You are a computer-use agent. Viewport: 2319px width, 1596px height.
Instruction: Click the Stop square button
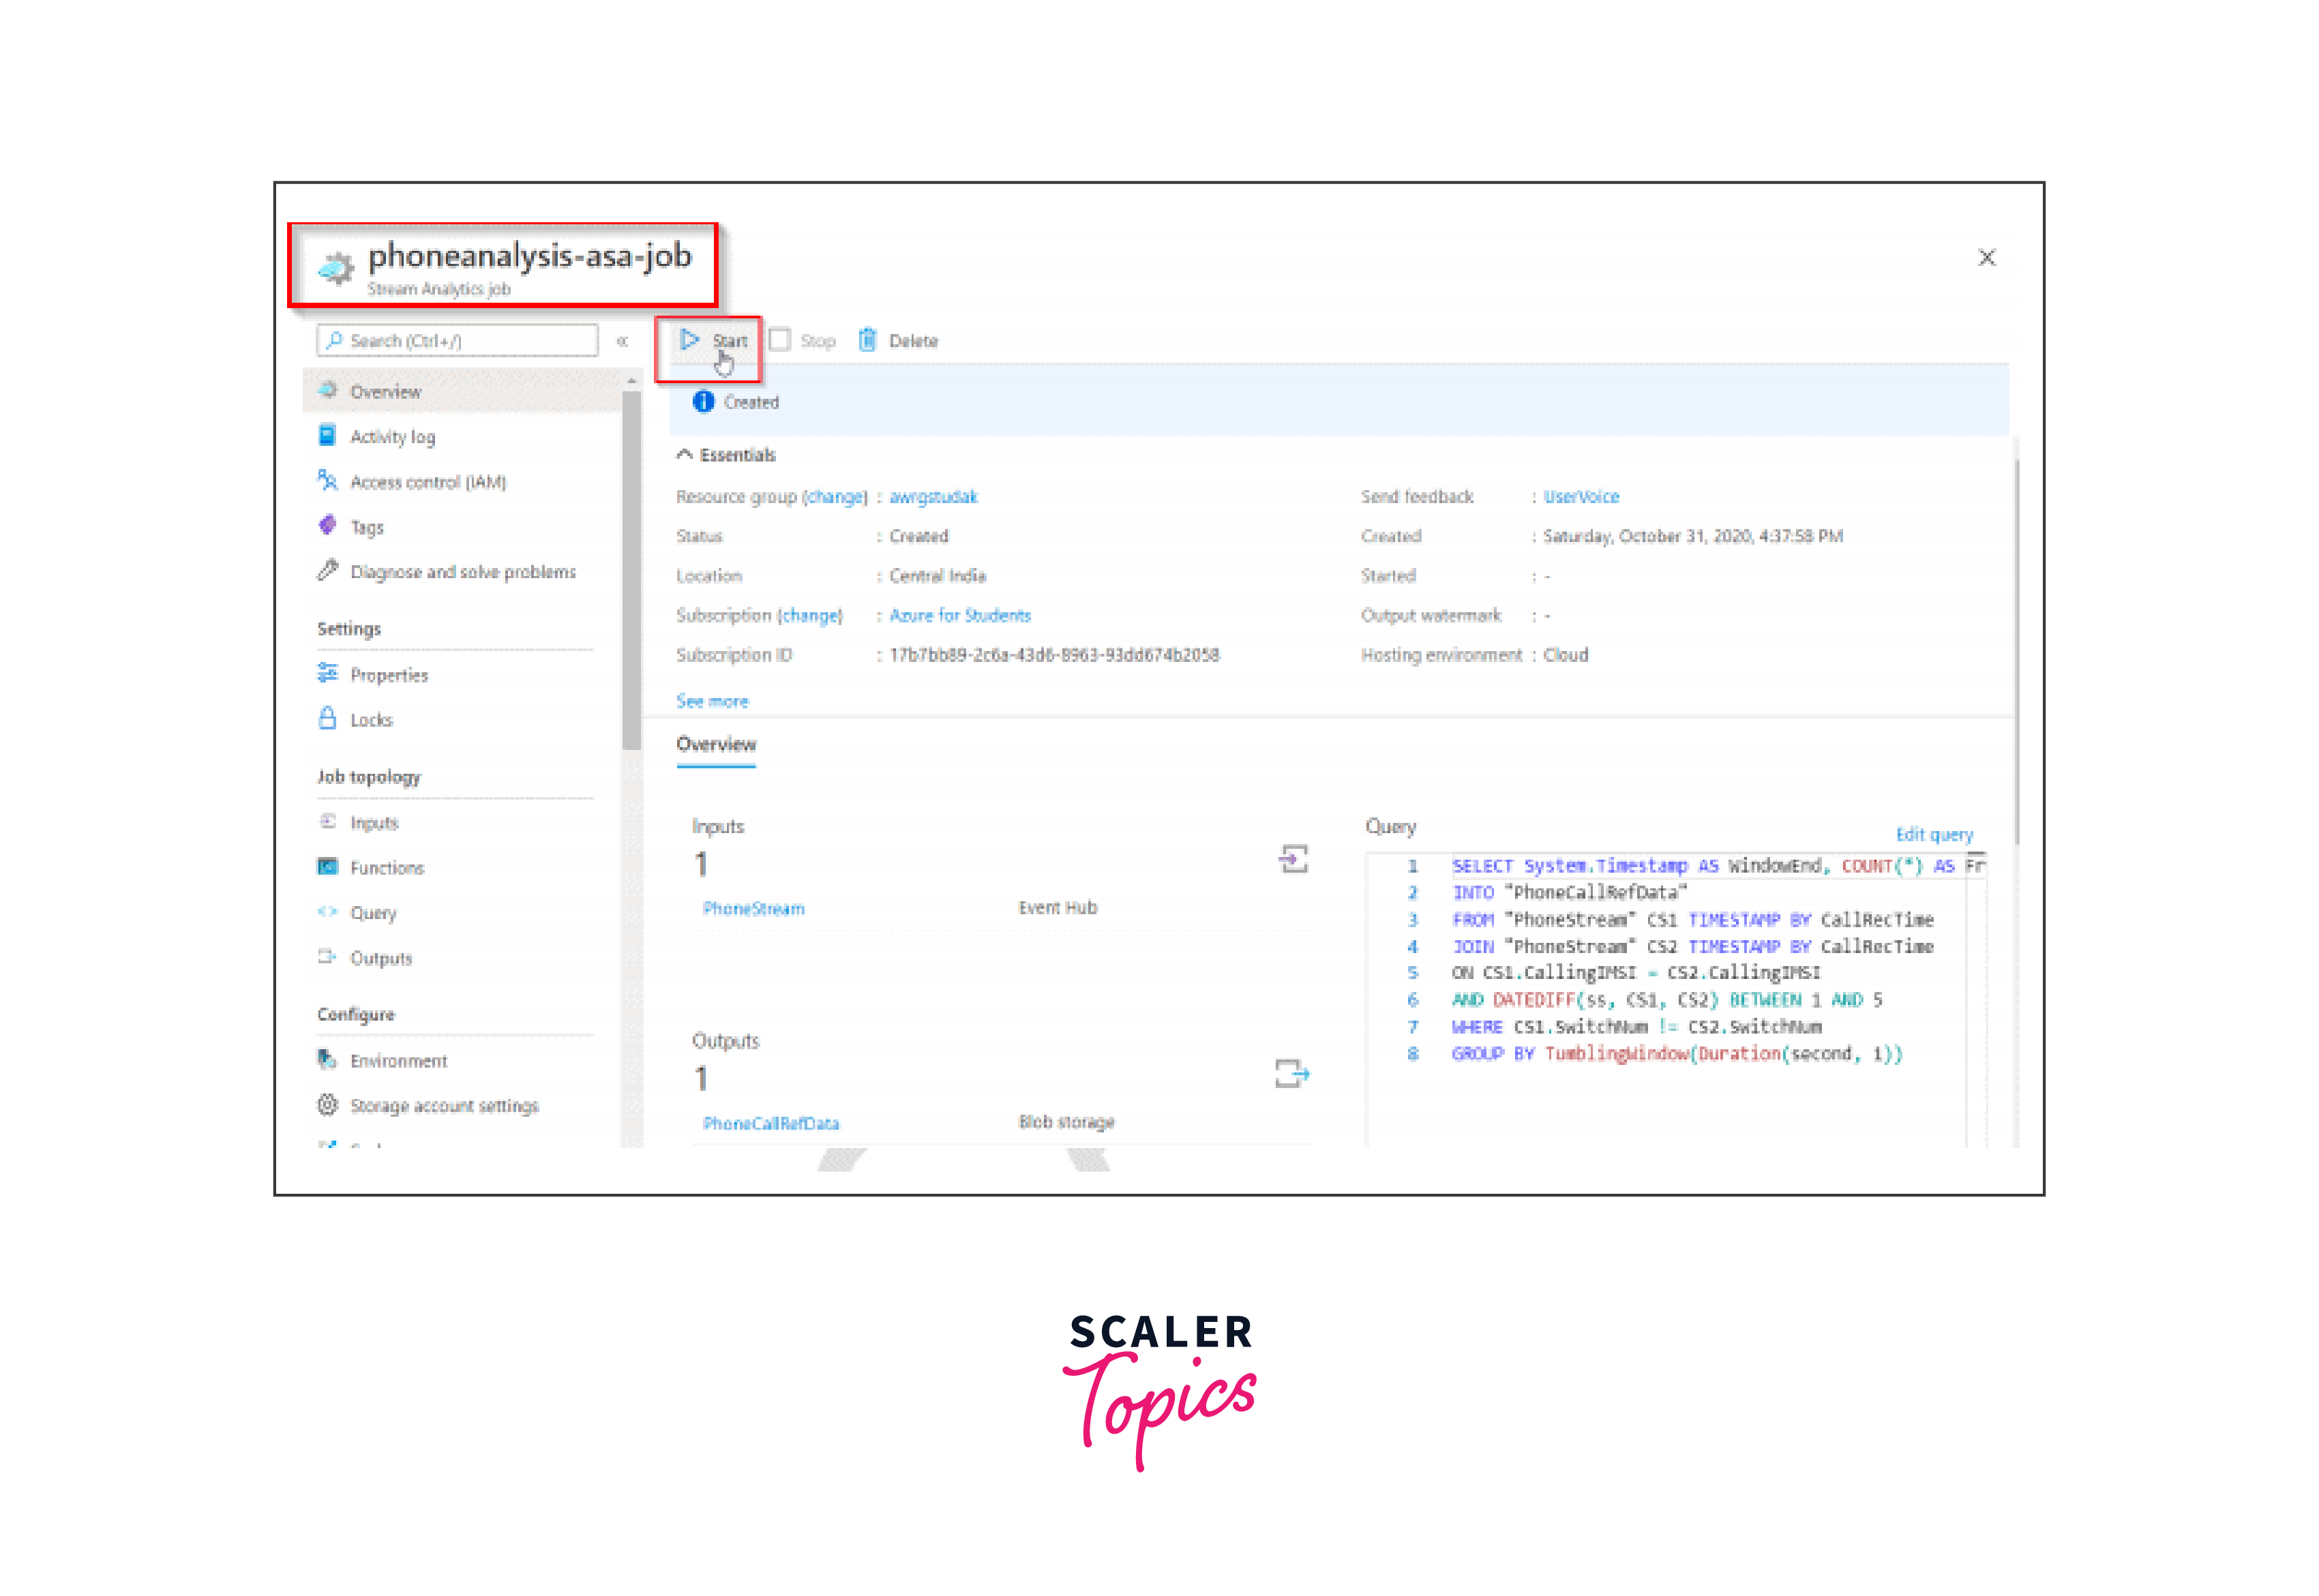pos(781,340)
